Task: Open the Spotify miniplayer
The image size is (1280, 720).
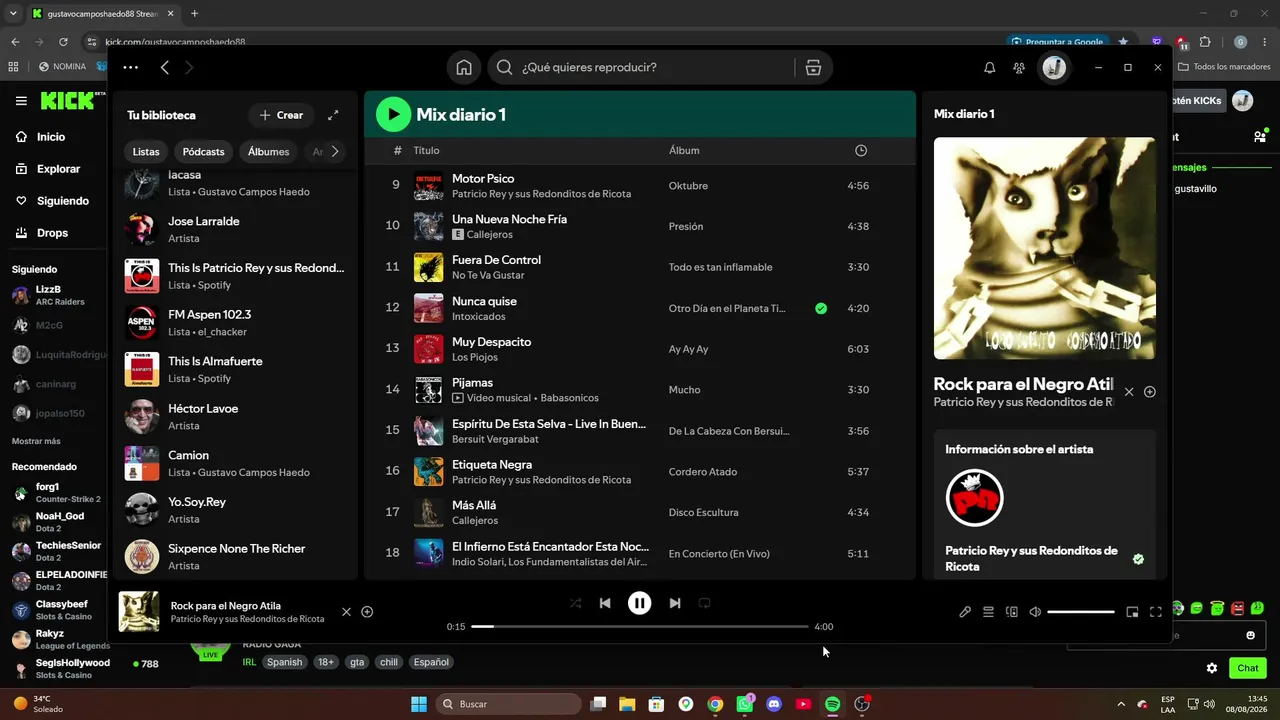Action: [x=1132, y=612]
